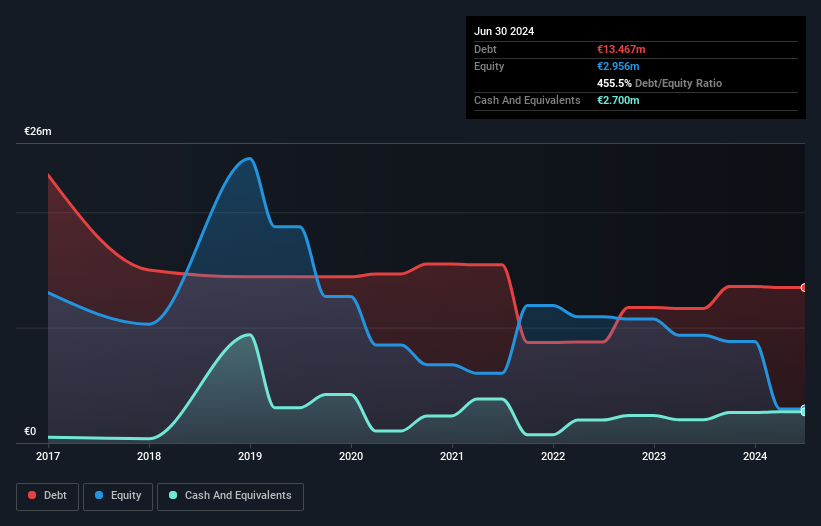The image size is (821, 526).
Task: Click the Debt label in tooltip
Action: pos(485,49)
